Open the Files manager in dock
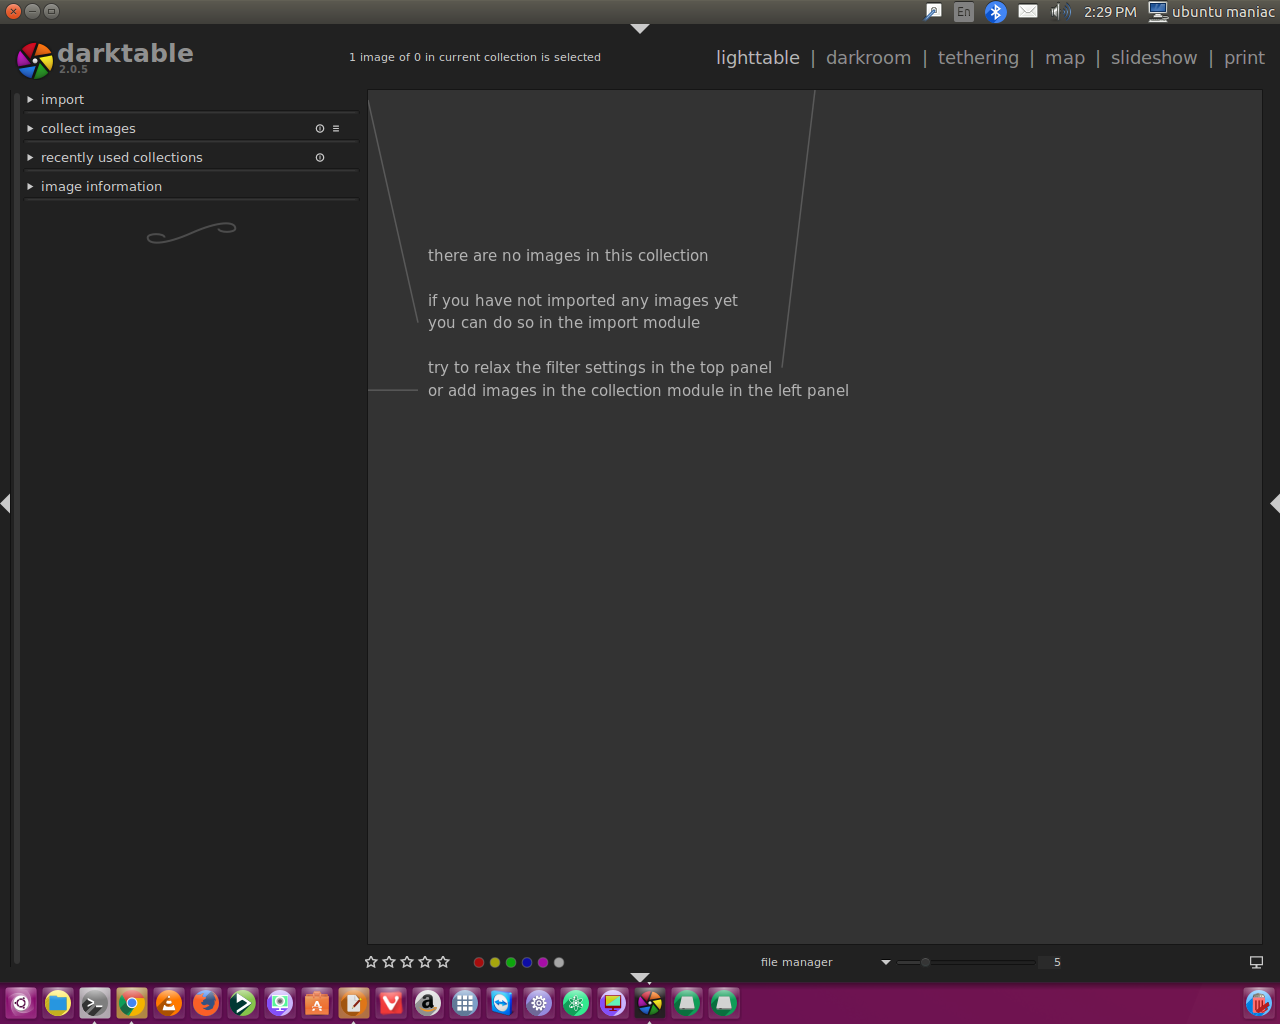1280x1024 pixels. click(x=58, y=1003)
